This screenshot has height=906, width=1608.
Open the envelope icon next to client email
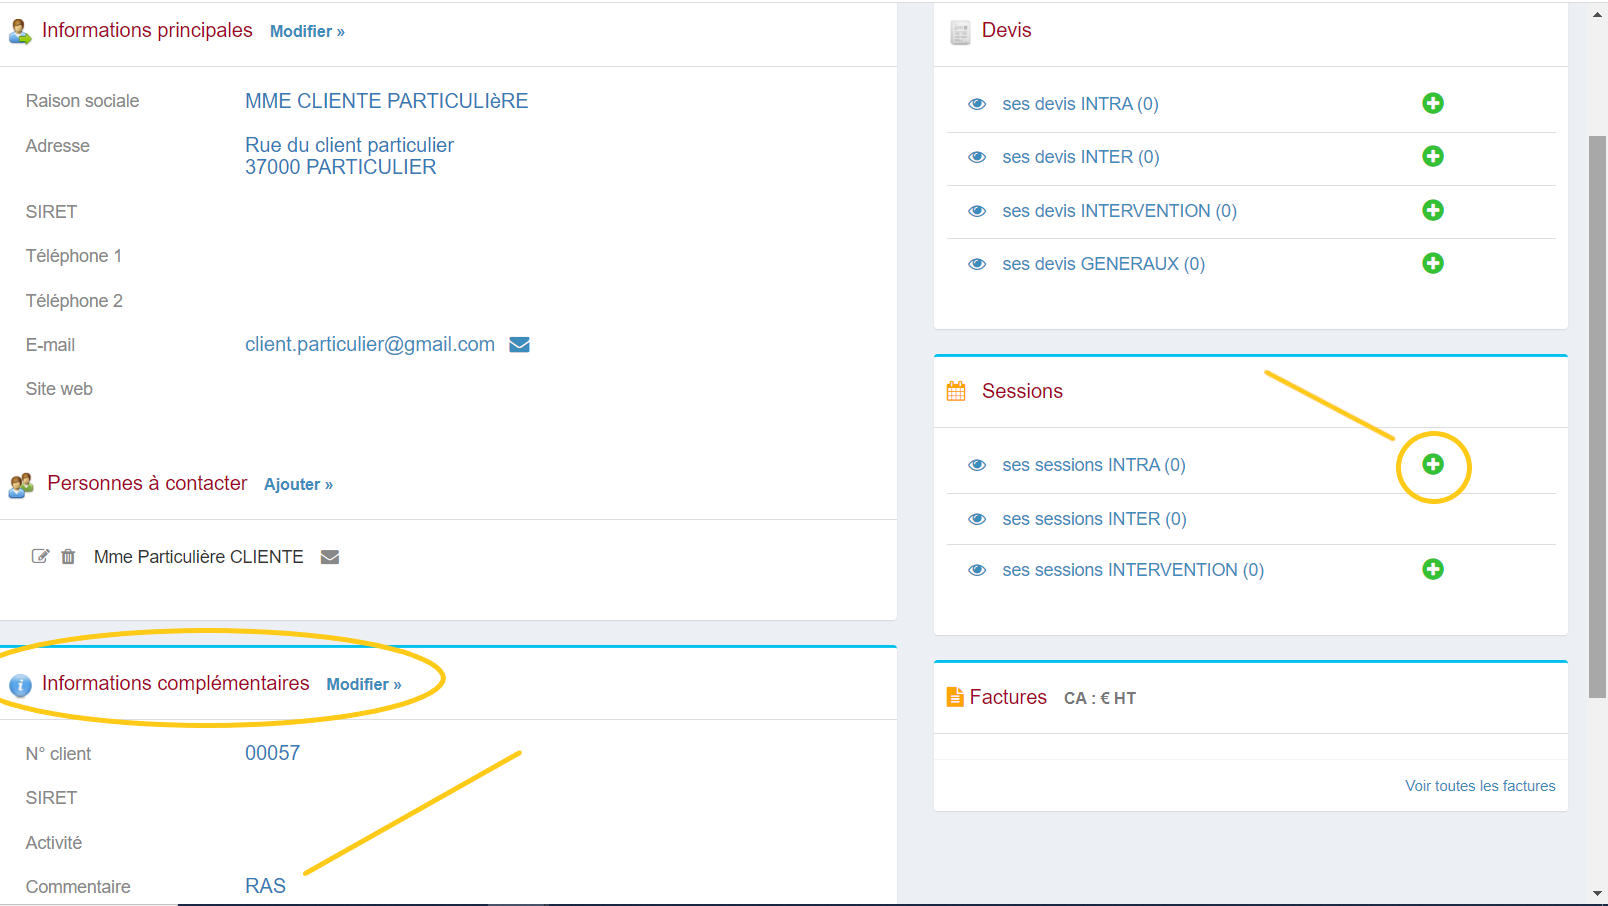[519, 344]
